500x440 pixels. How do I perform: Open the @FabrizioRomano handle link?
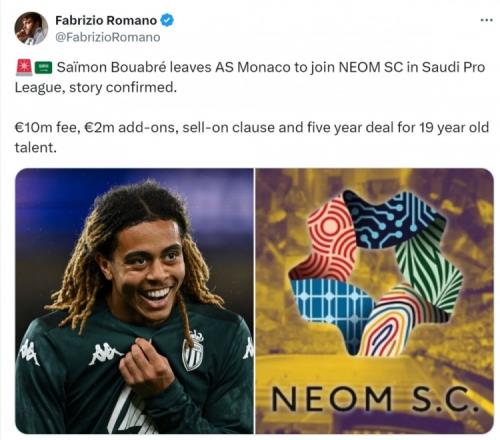click(x=107, y=37)
